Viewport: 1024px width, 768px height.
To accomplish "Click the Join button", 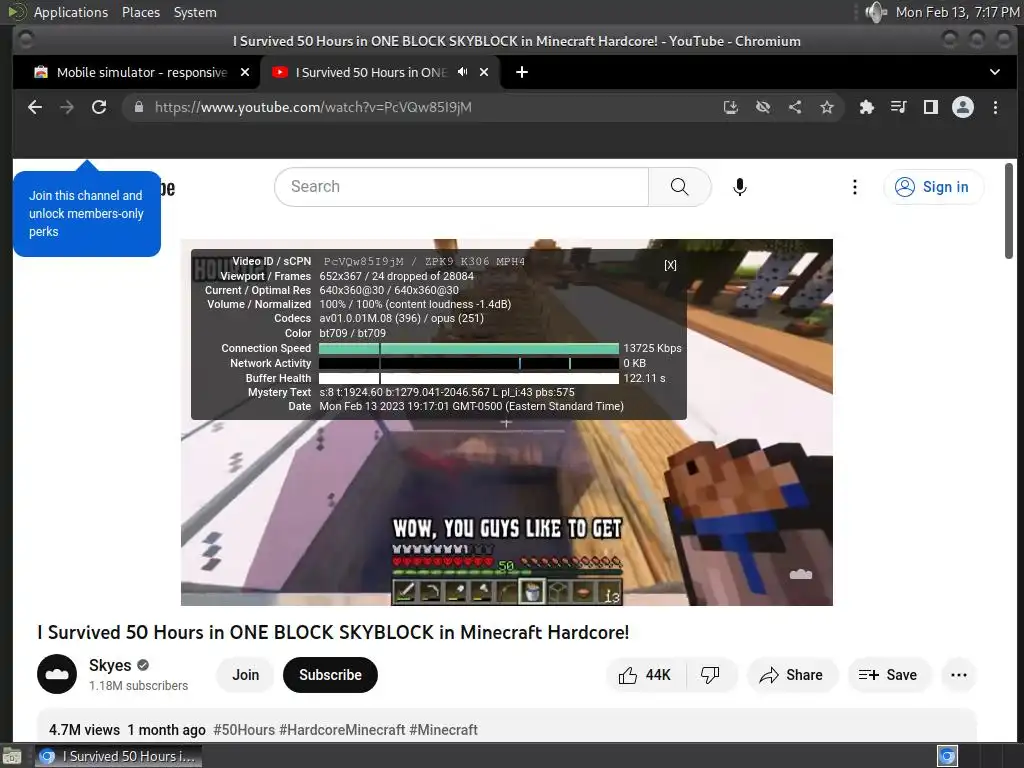I will [246, 675].
